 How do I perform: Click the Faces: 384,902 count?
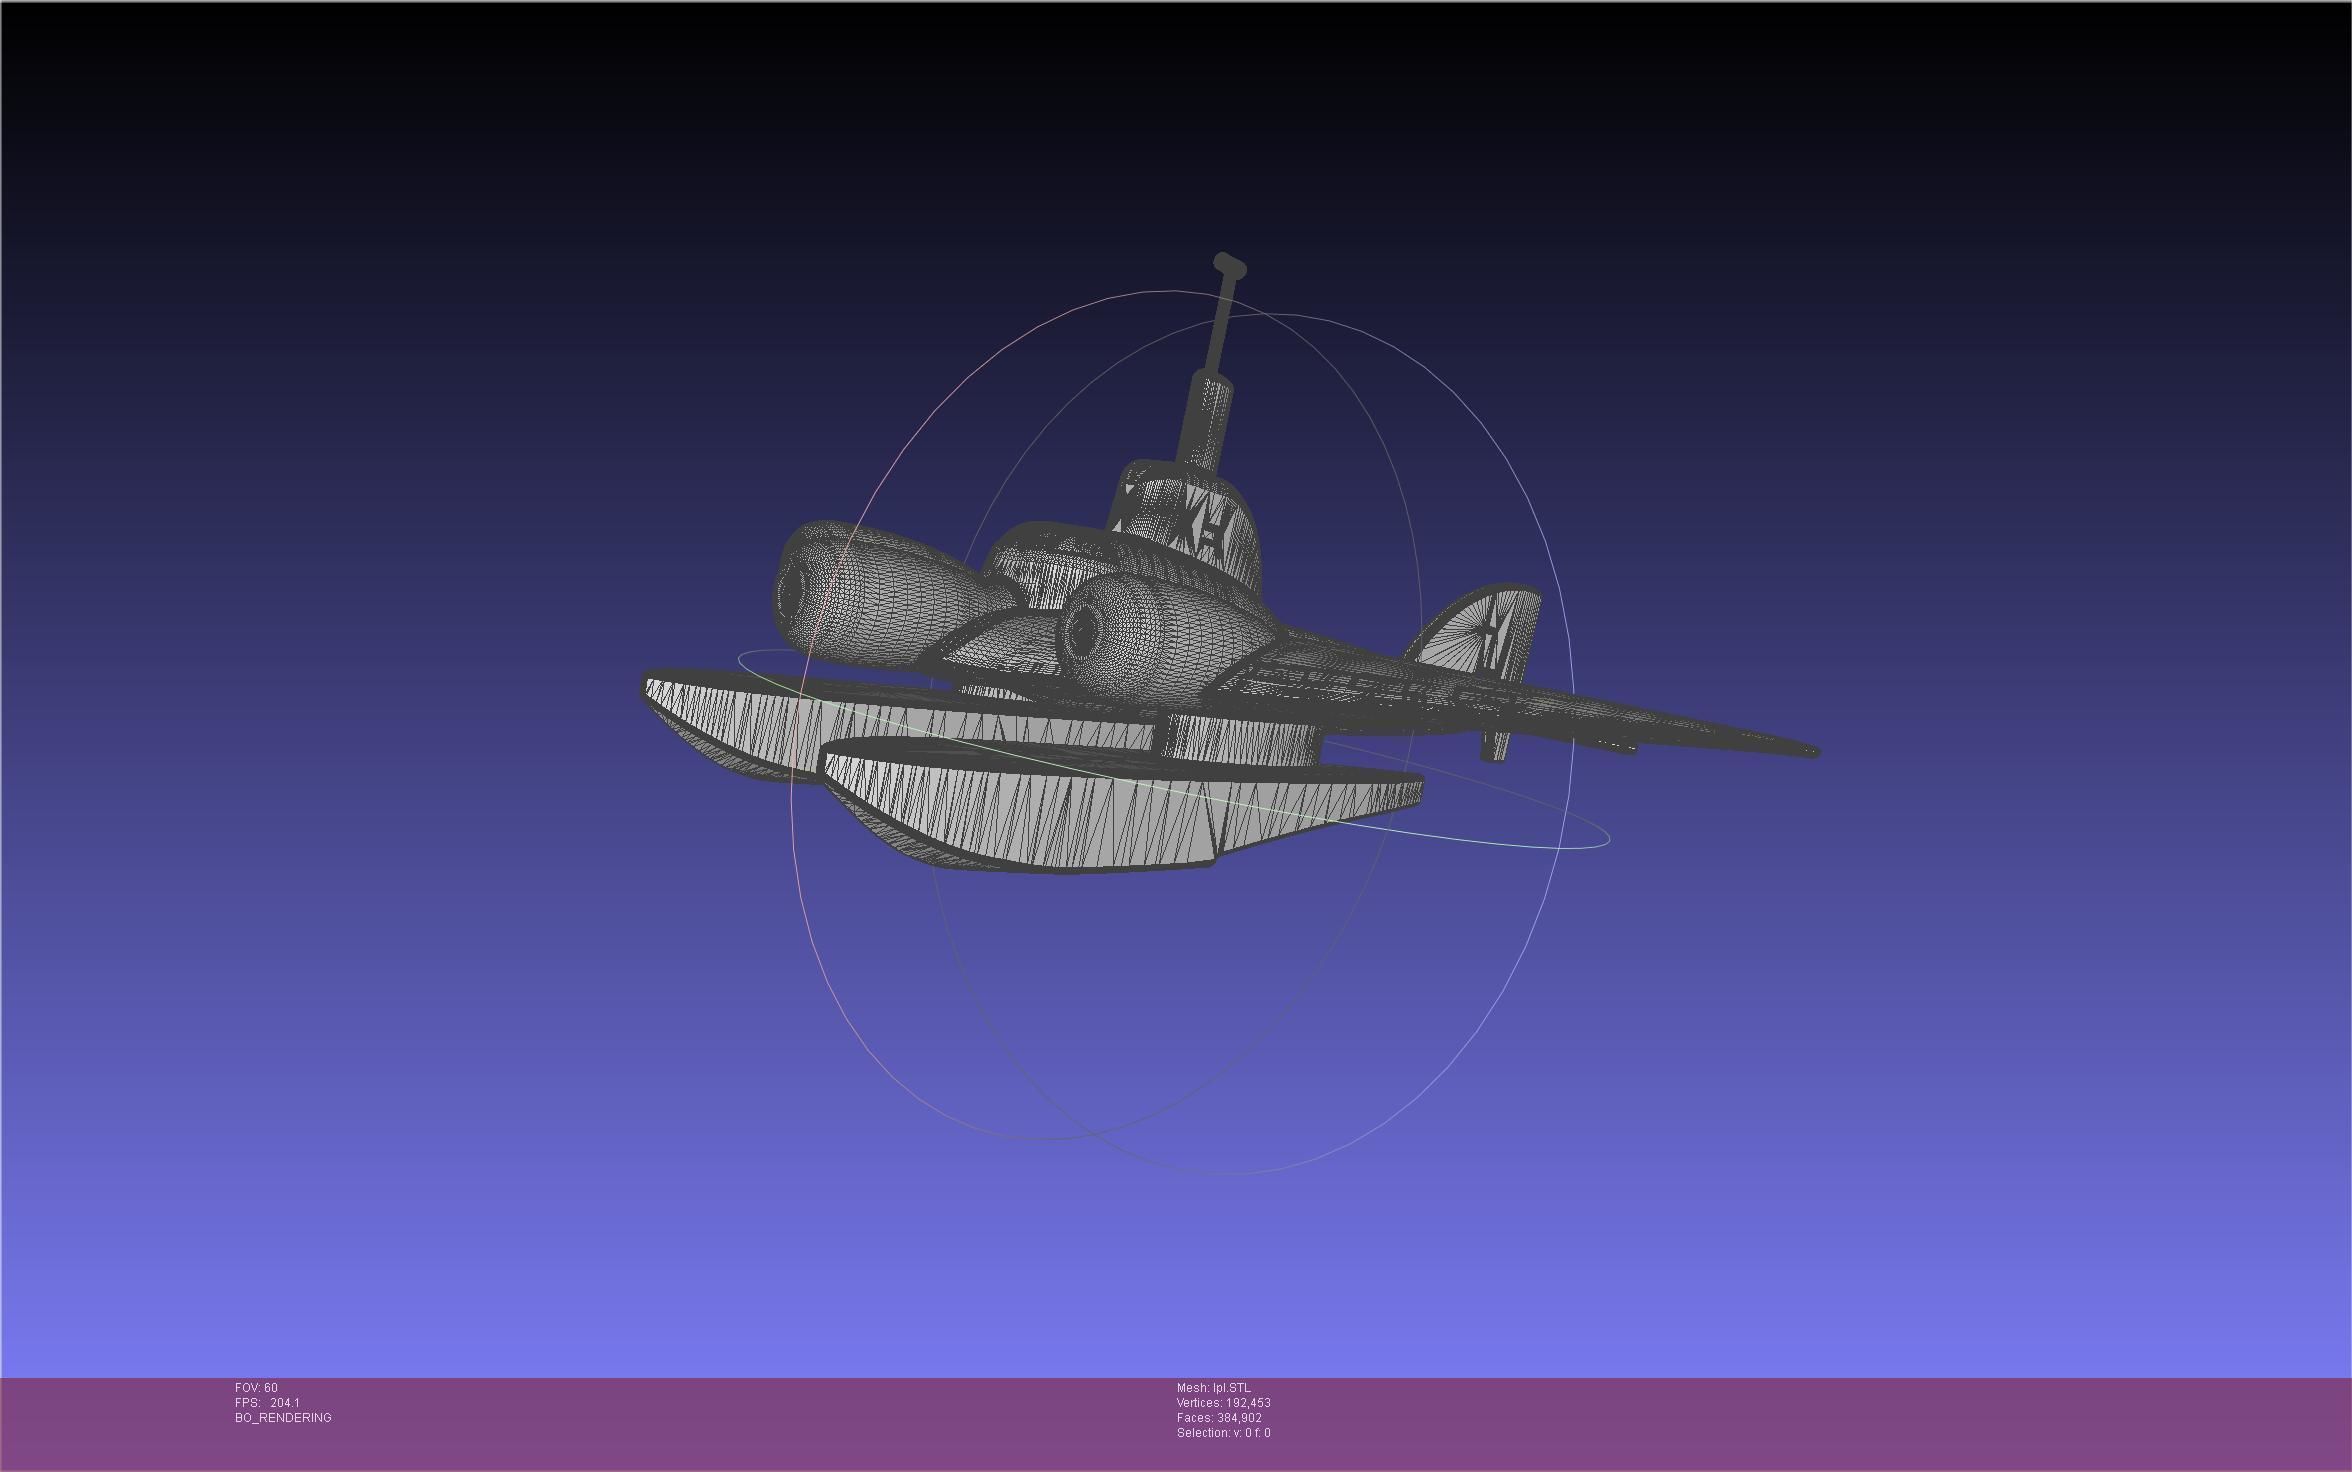pyautogui.click(x=1219, y=1418)
